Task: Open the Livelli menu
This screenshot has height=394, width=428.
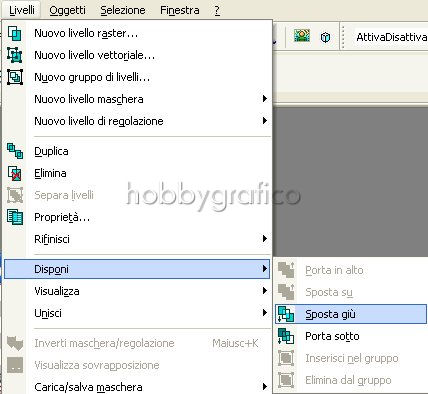Action: coord(22,10)
